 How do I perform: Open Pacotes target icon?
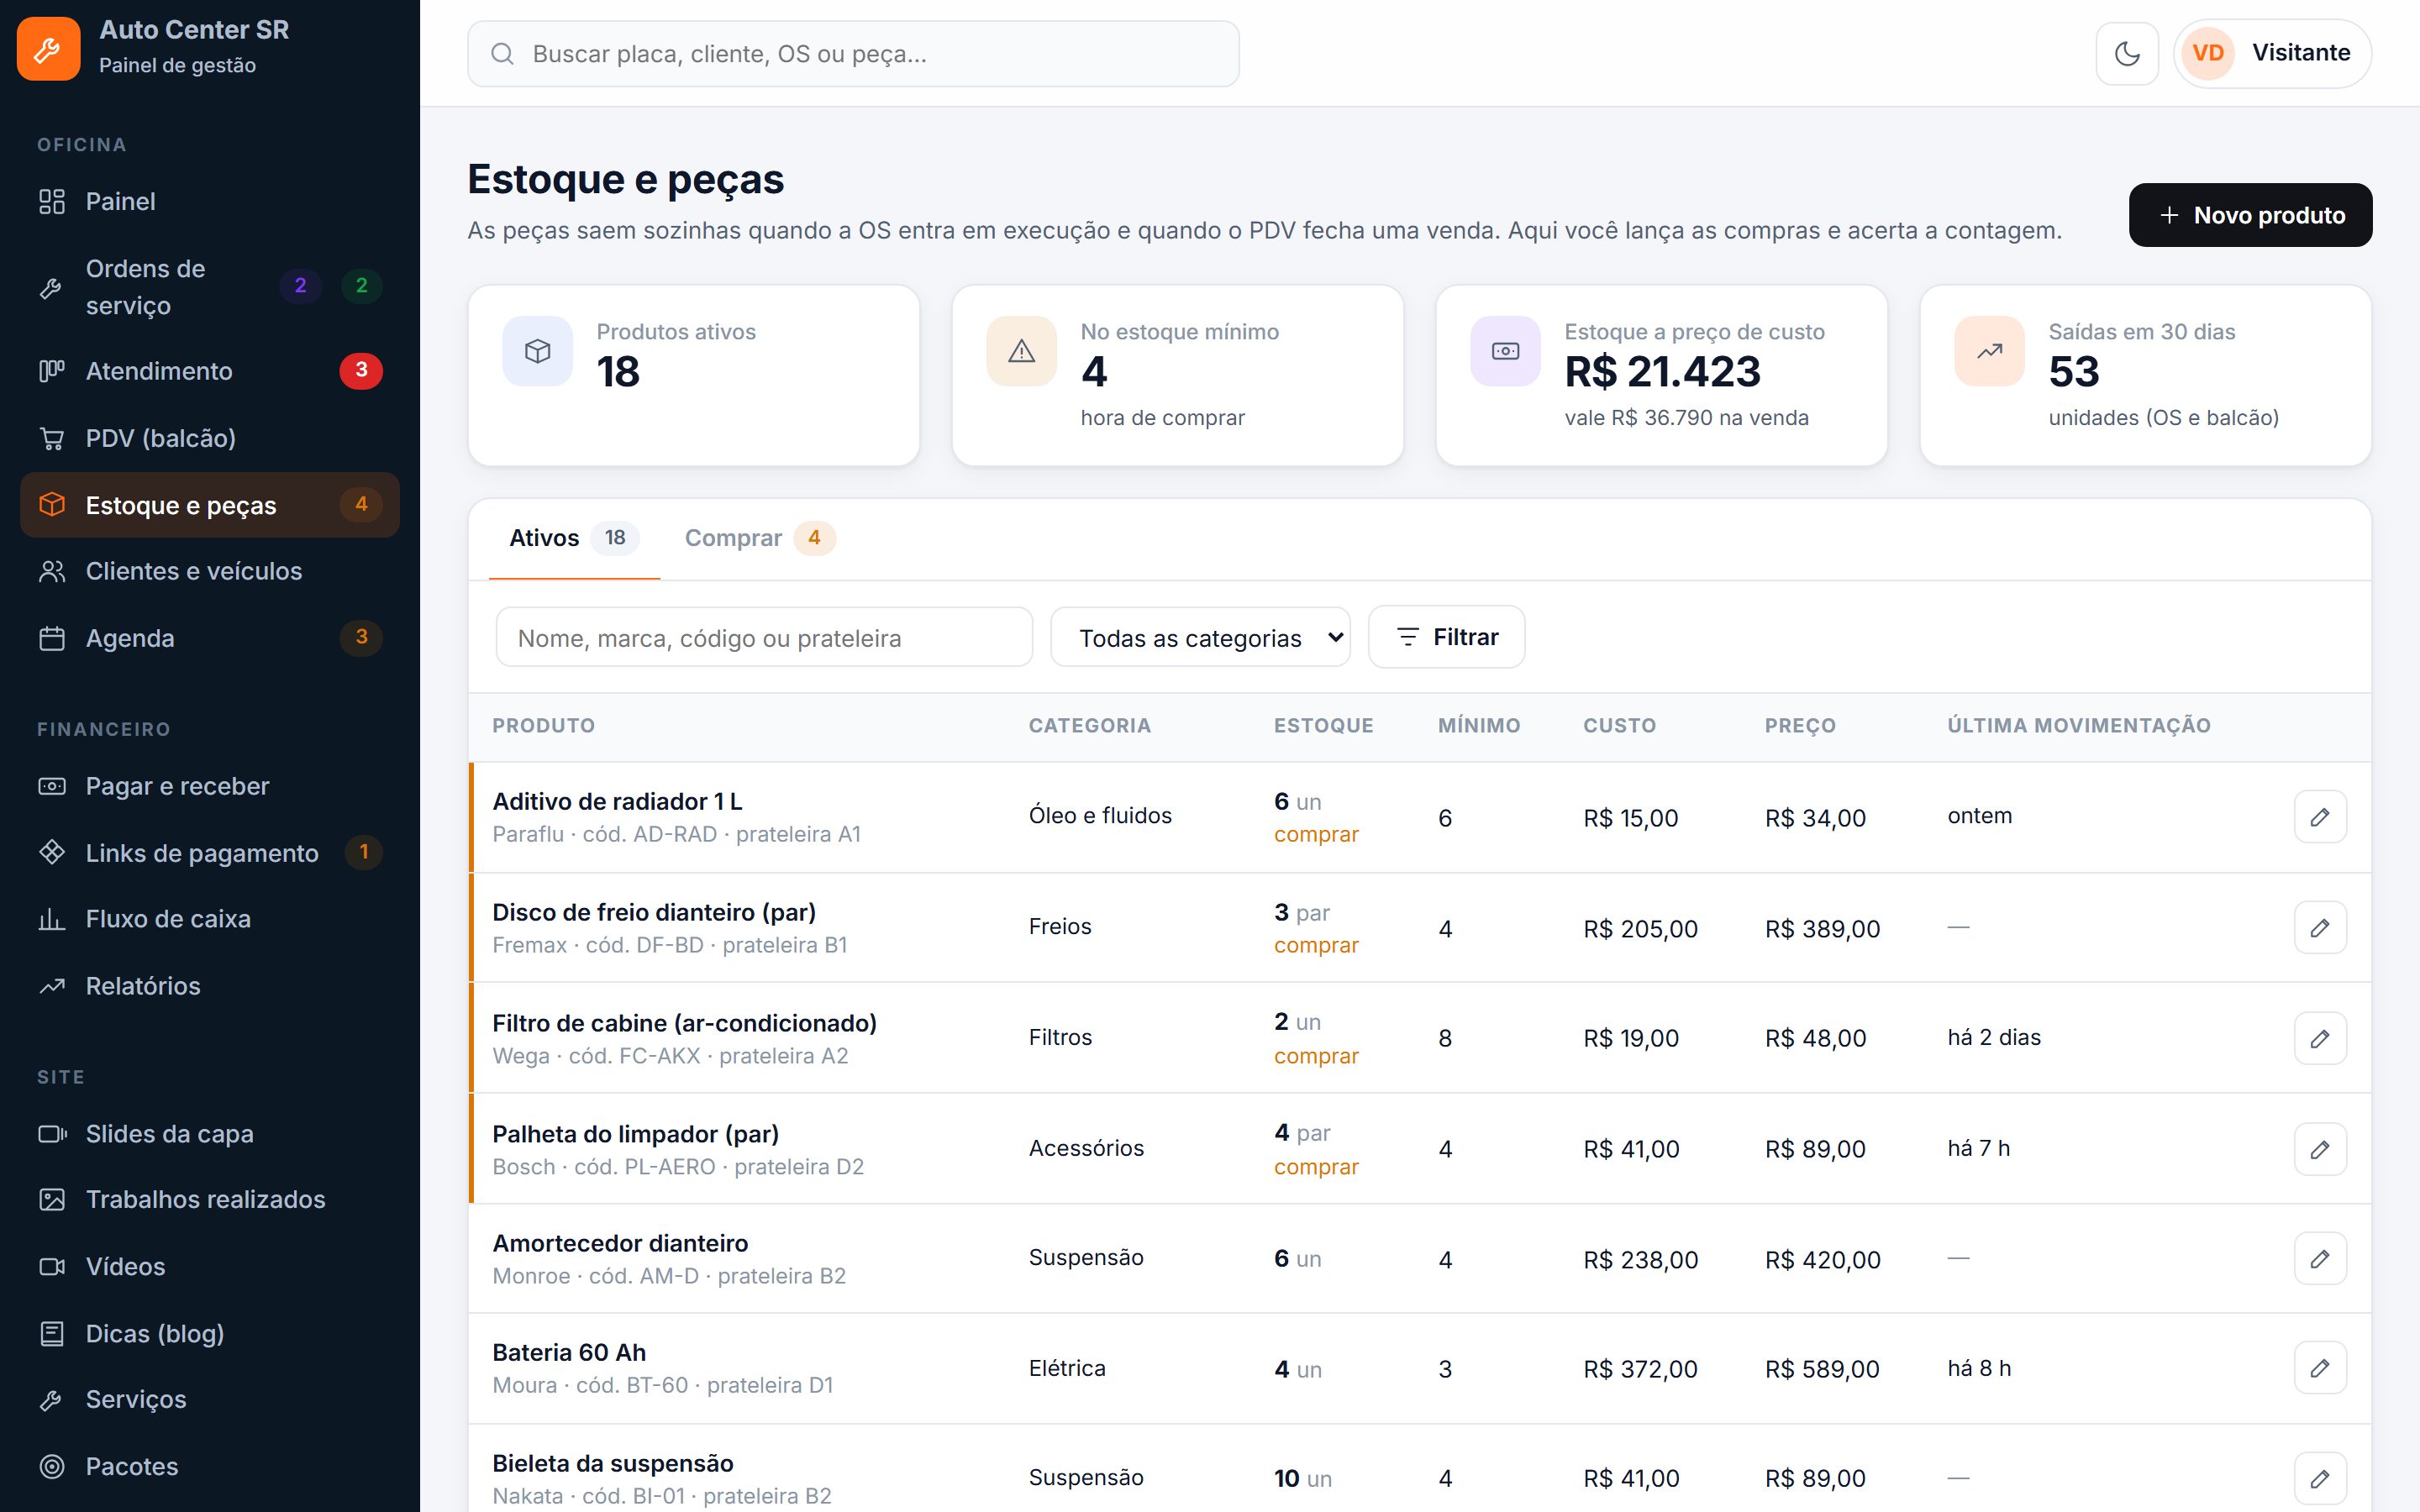[52, 1467]
